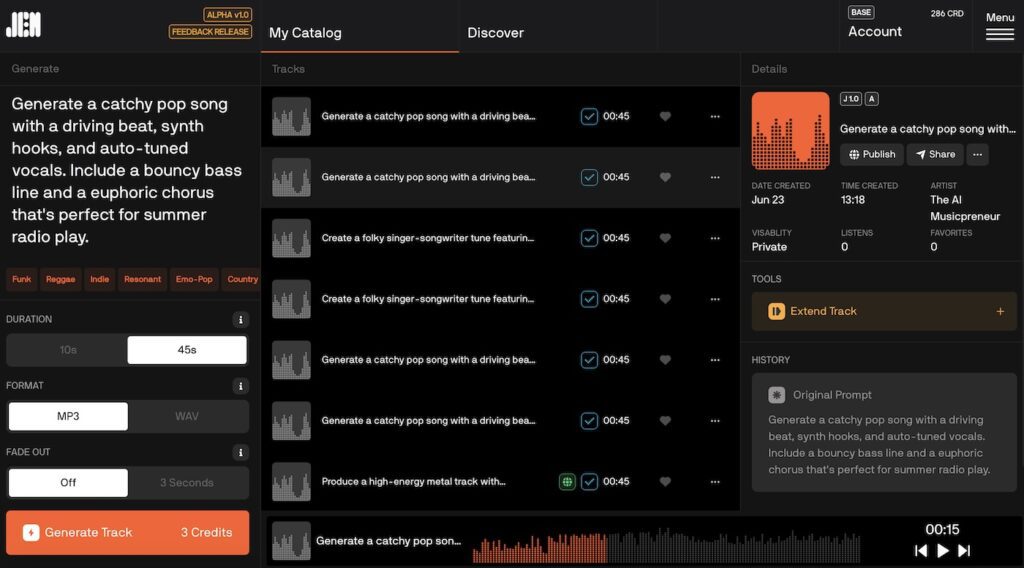This screenshot has width=1024, height=568.
Task: Play the current track in bottom player
Action: click(942, 550)
